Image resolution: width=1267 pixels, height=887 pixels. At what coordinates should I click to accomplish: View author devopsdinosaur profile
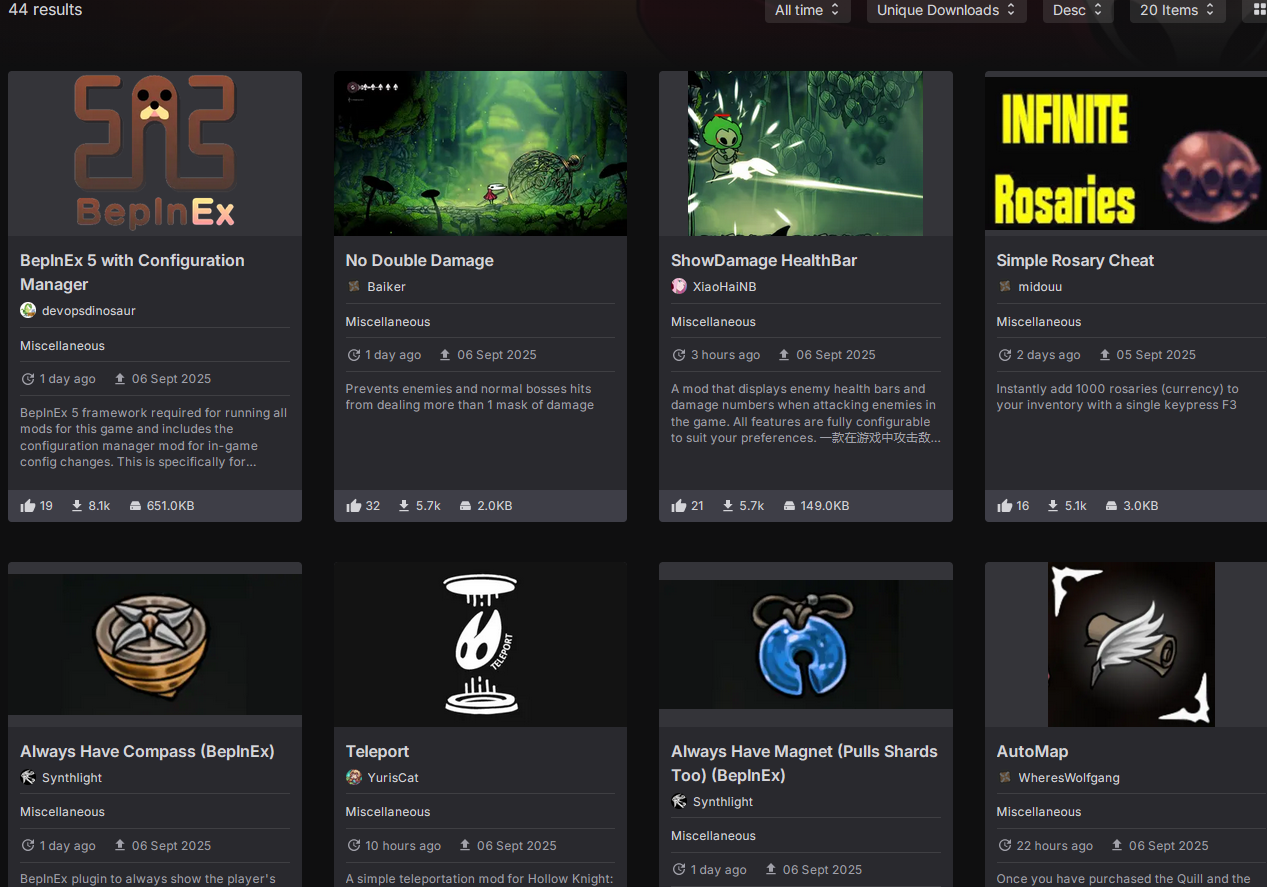[x=89, y=310]
